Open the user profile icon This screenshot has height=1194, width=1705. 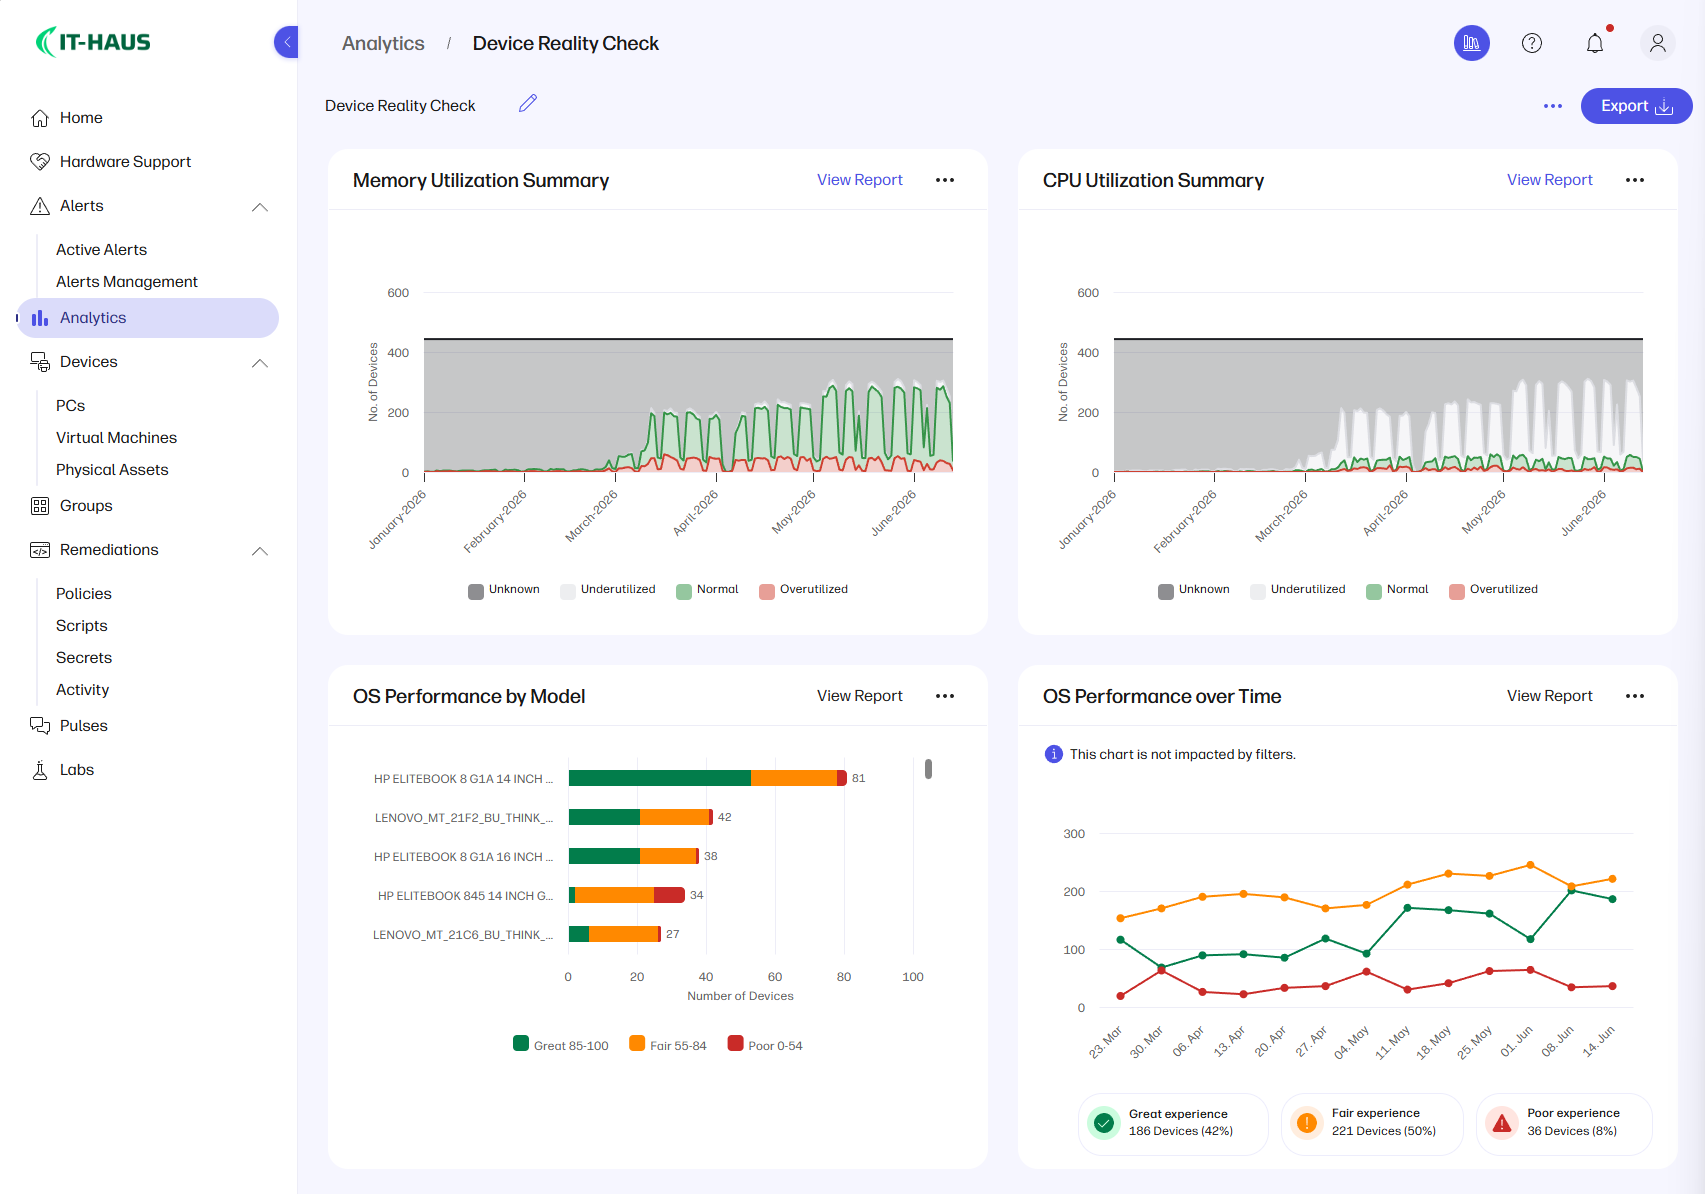1657,43
